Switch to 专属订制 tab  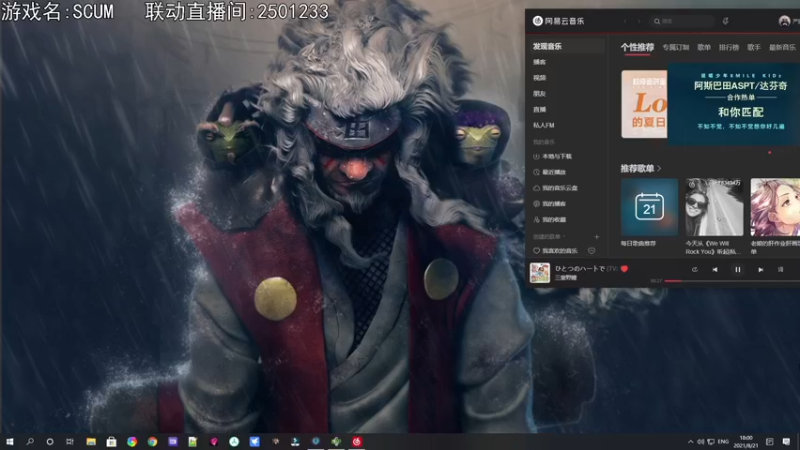coord(676,47)
